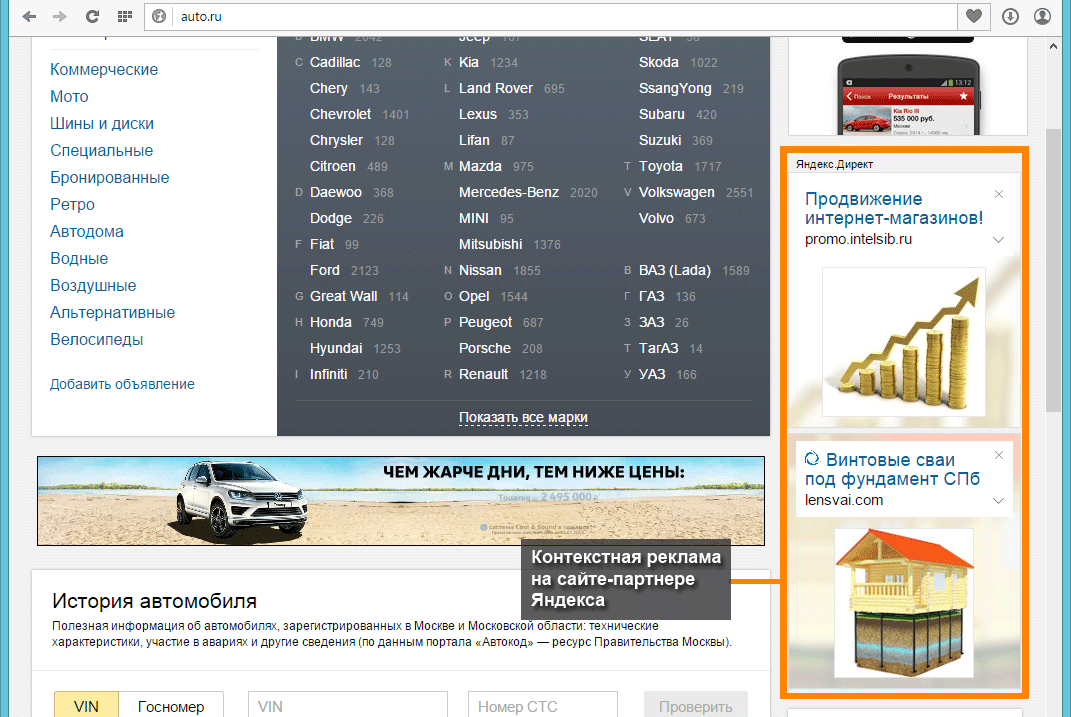Switch to the Госномер tab
The width and height of the screenshot is (1071, 717).
pos(171,705)
